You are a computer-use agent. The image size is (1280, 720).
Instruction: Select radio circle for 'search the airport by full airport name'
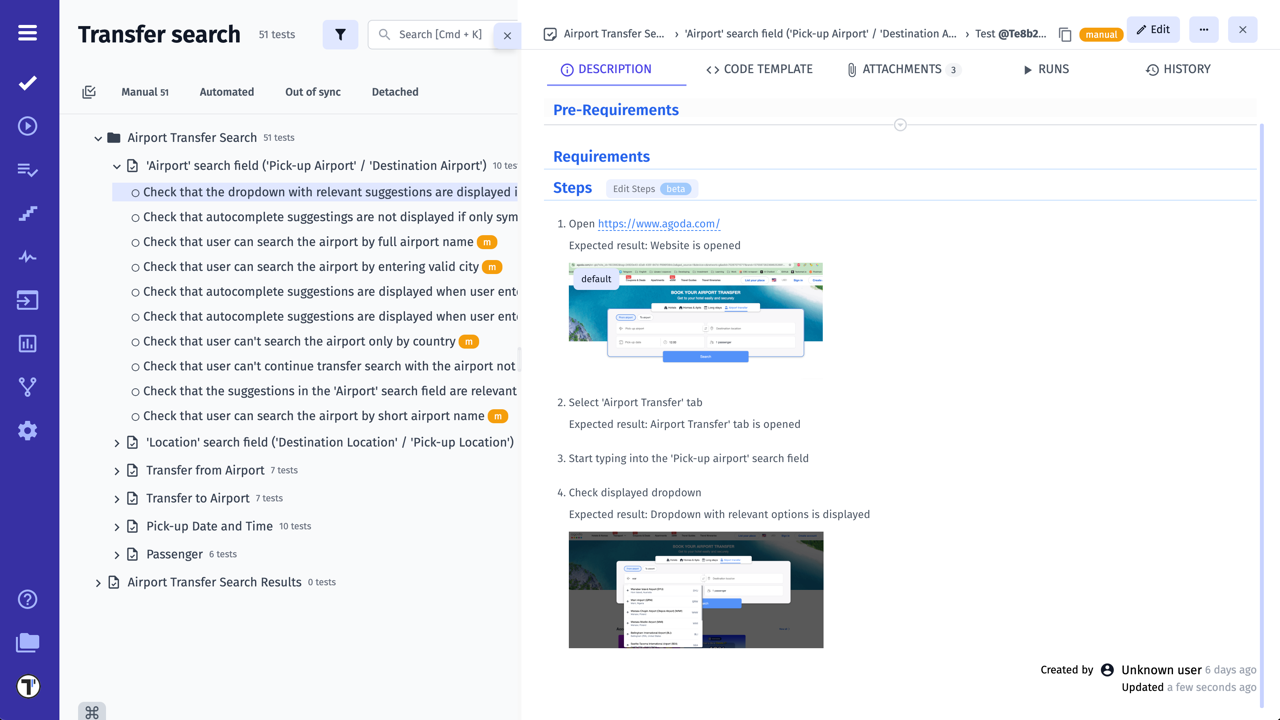[x=135, y=243]
